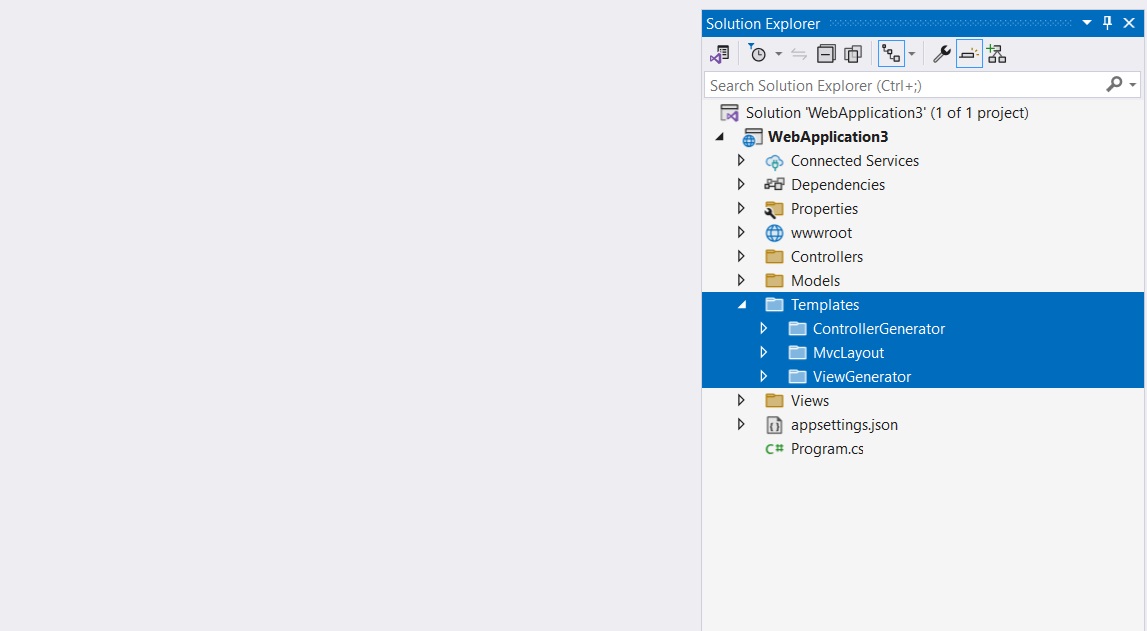Image resolution: width=1147 pixels, height=631 pixels.
Task: Toggle the file nesting view button
Action: [x=890, y=54]
